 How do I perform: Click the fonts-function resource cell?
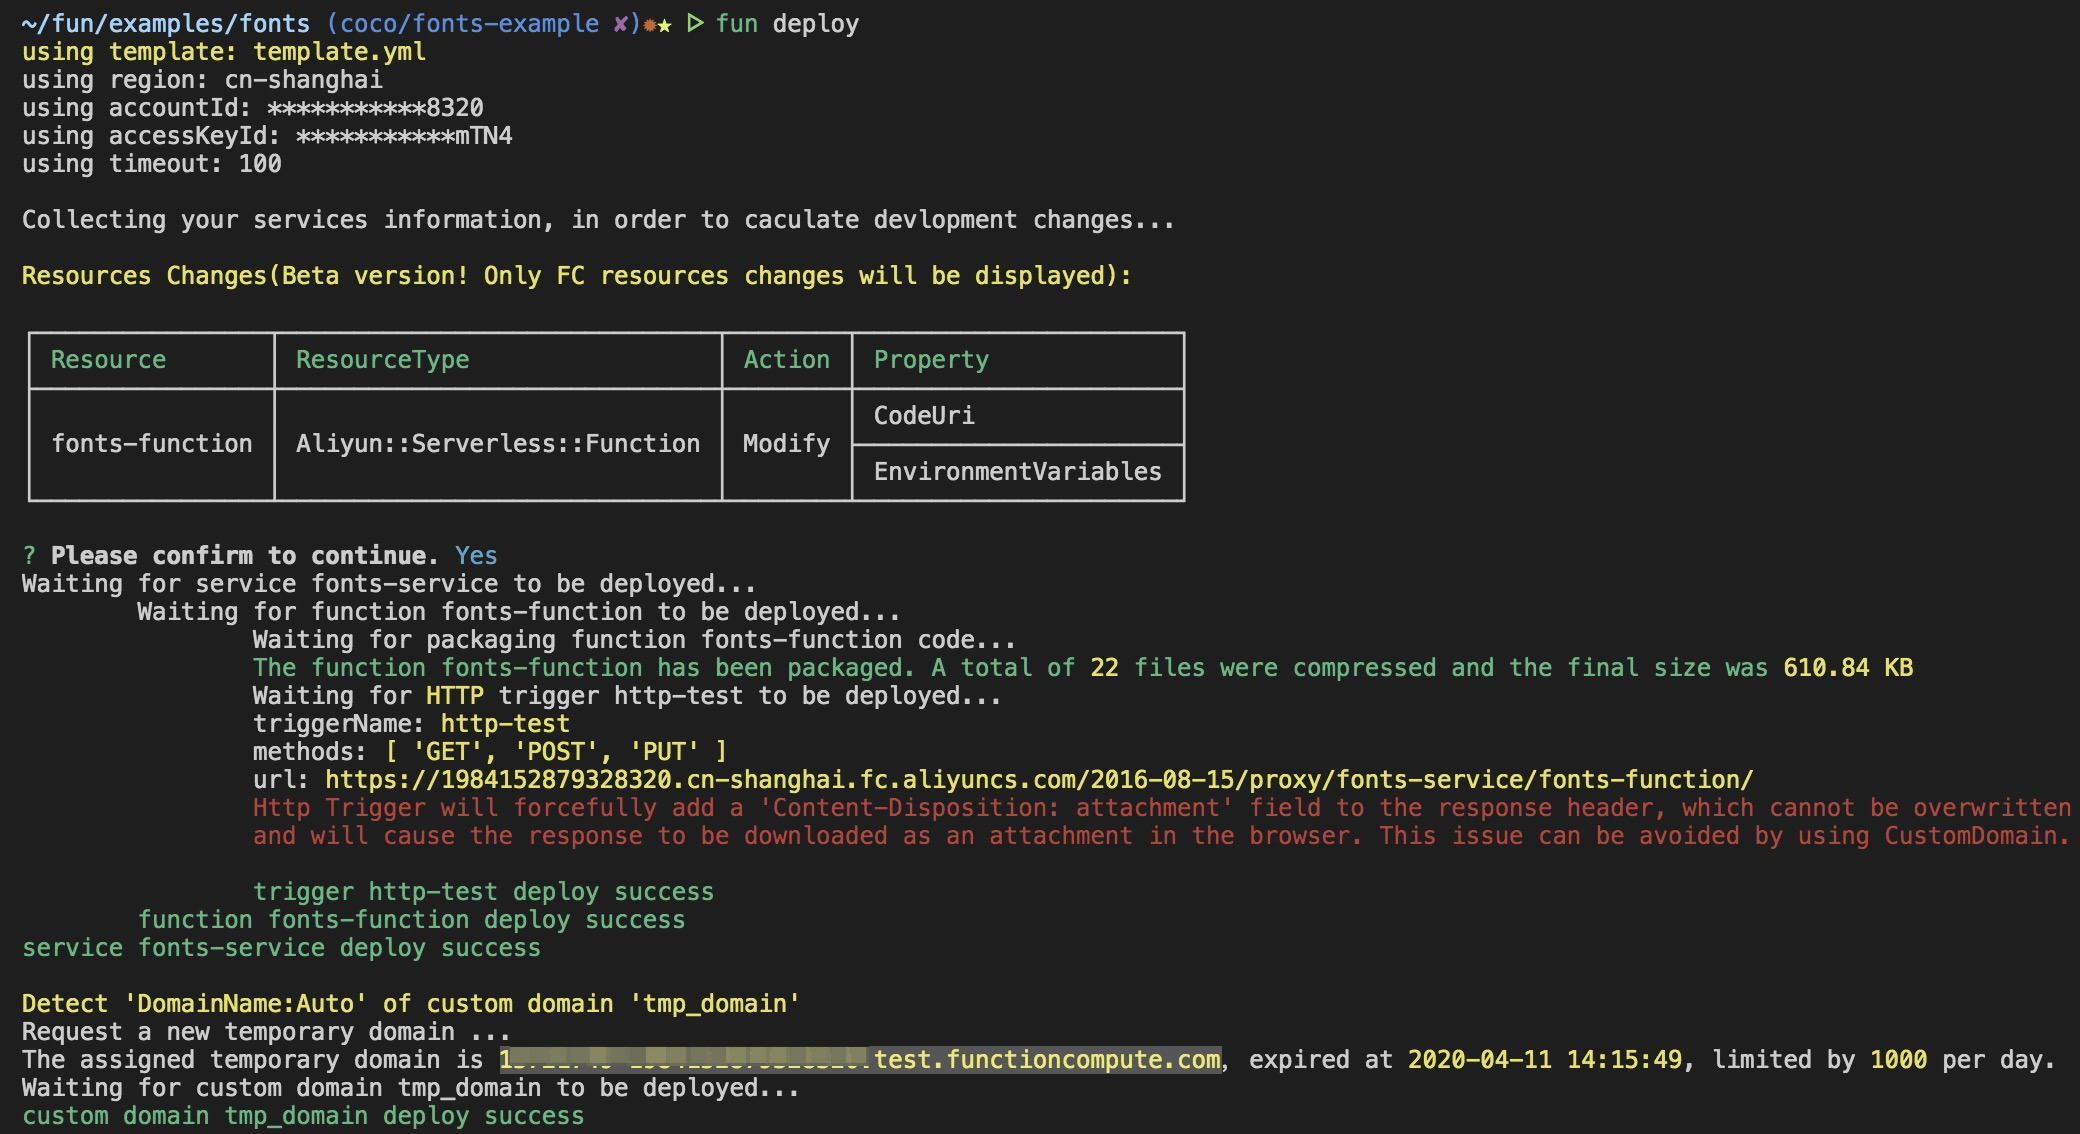coord(151,444)
